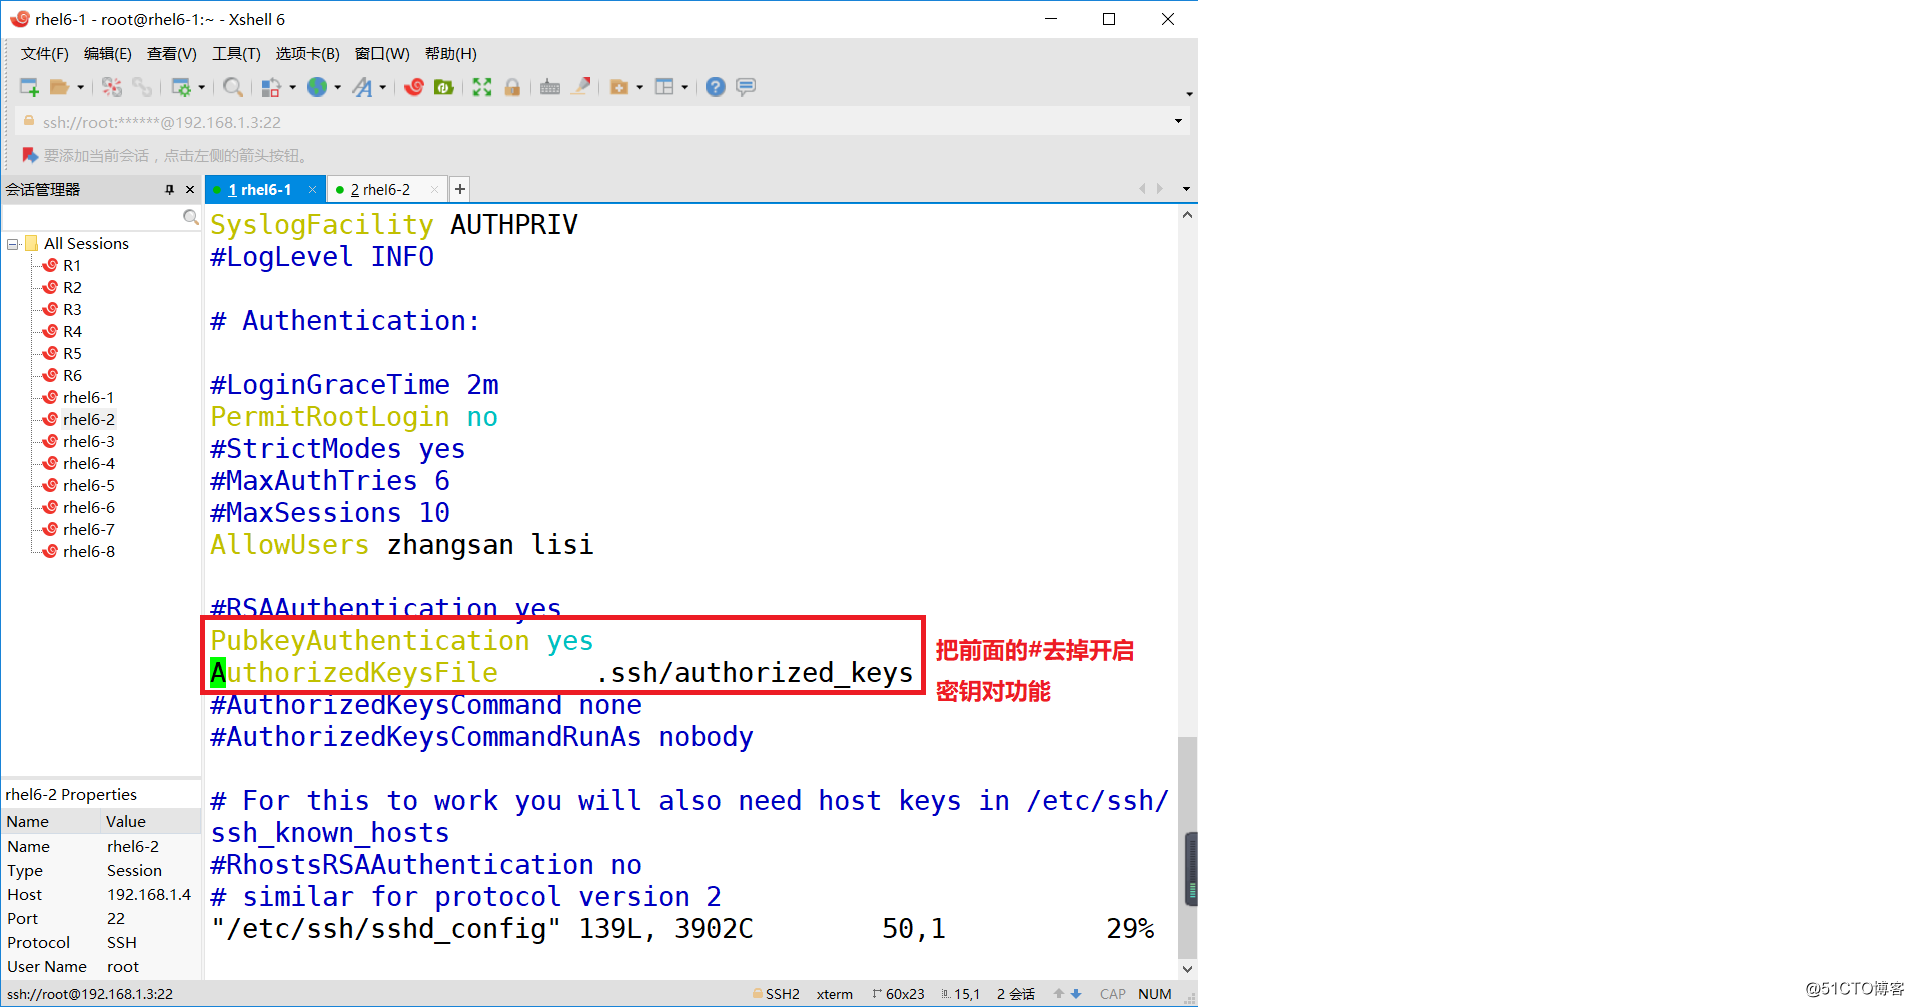
Task: Open the tab list dropdown arrow
Action: [x=1186, y=189]
